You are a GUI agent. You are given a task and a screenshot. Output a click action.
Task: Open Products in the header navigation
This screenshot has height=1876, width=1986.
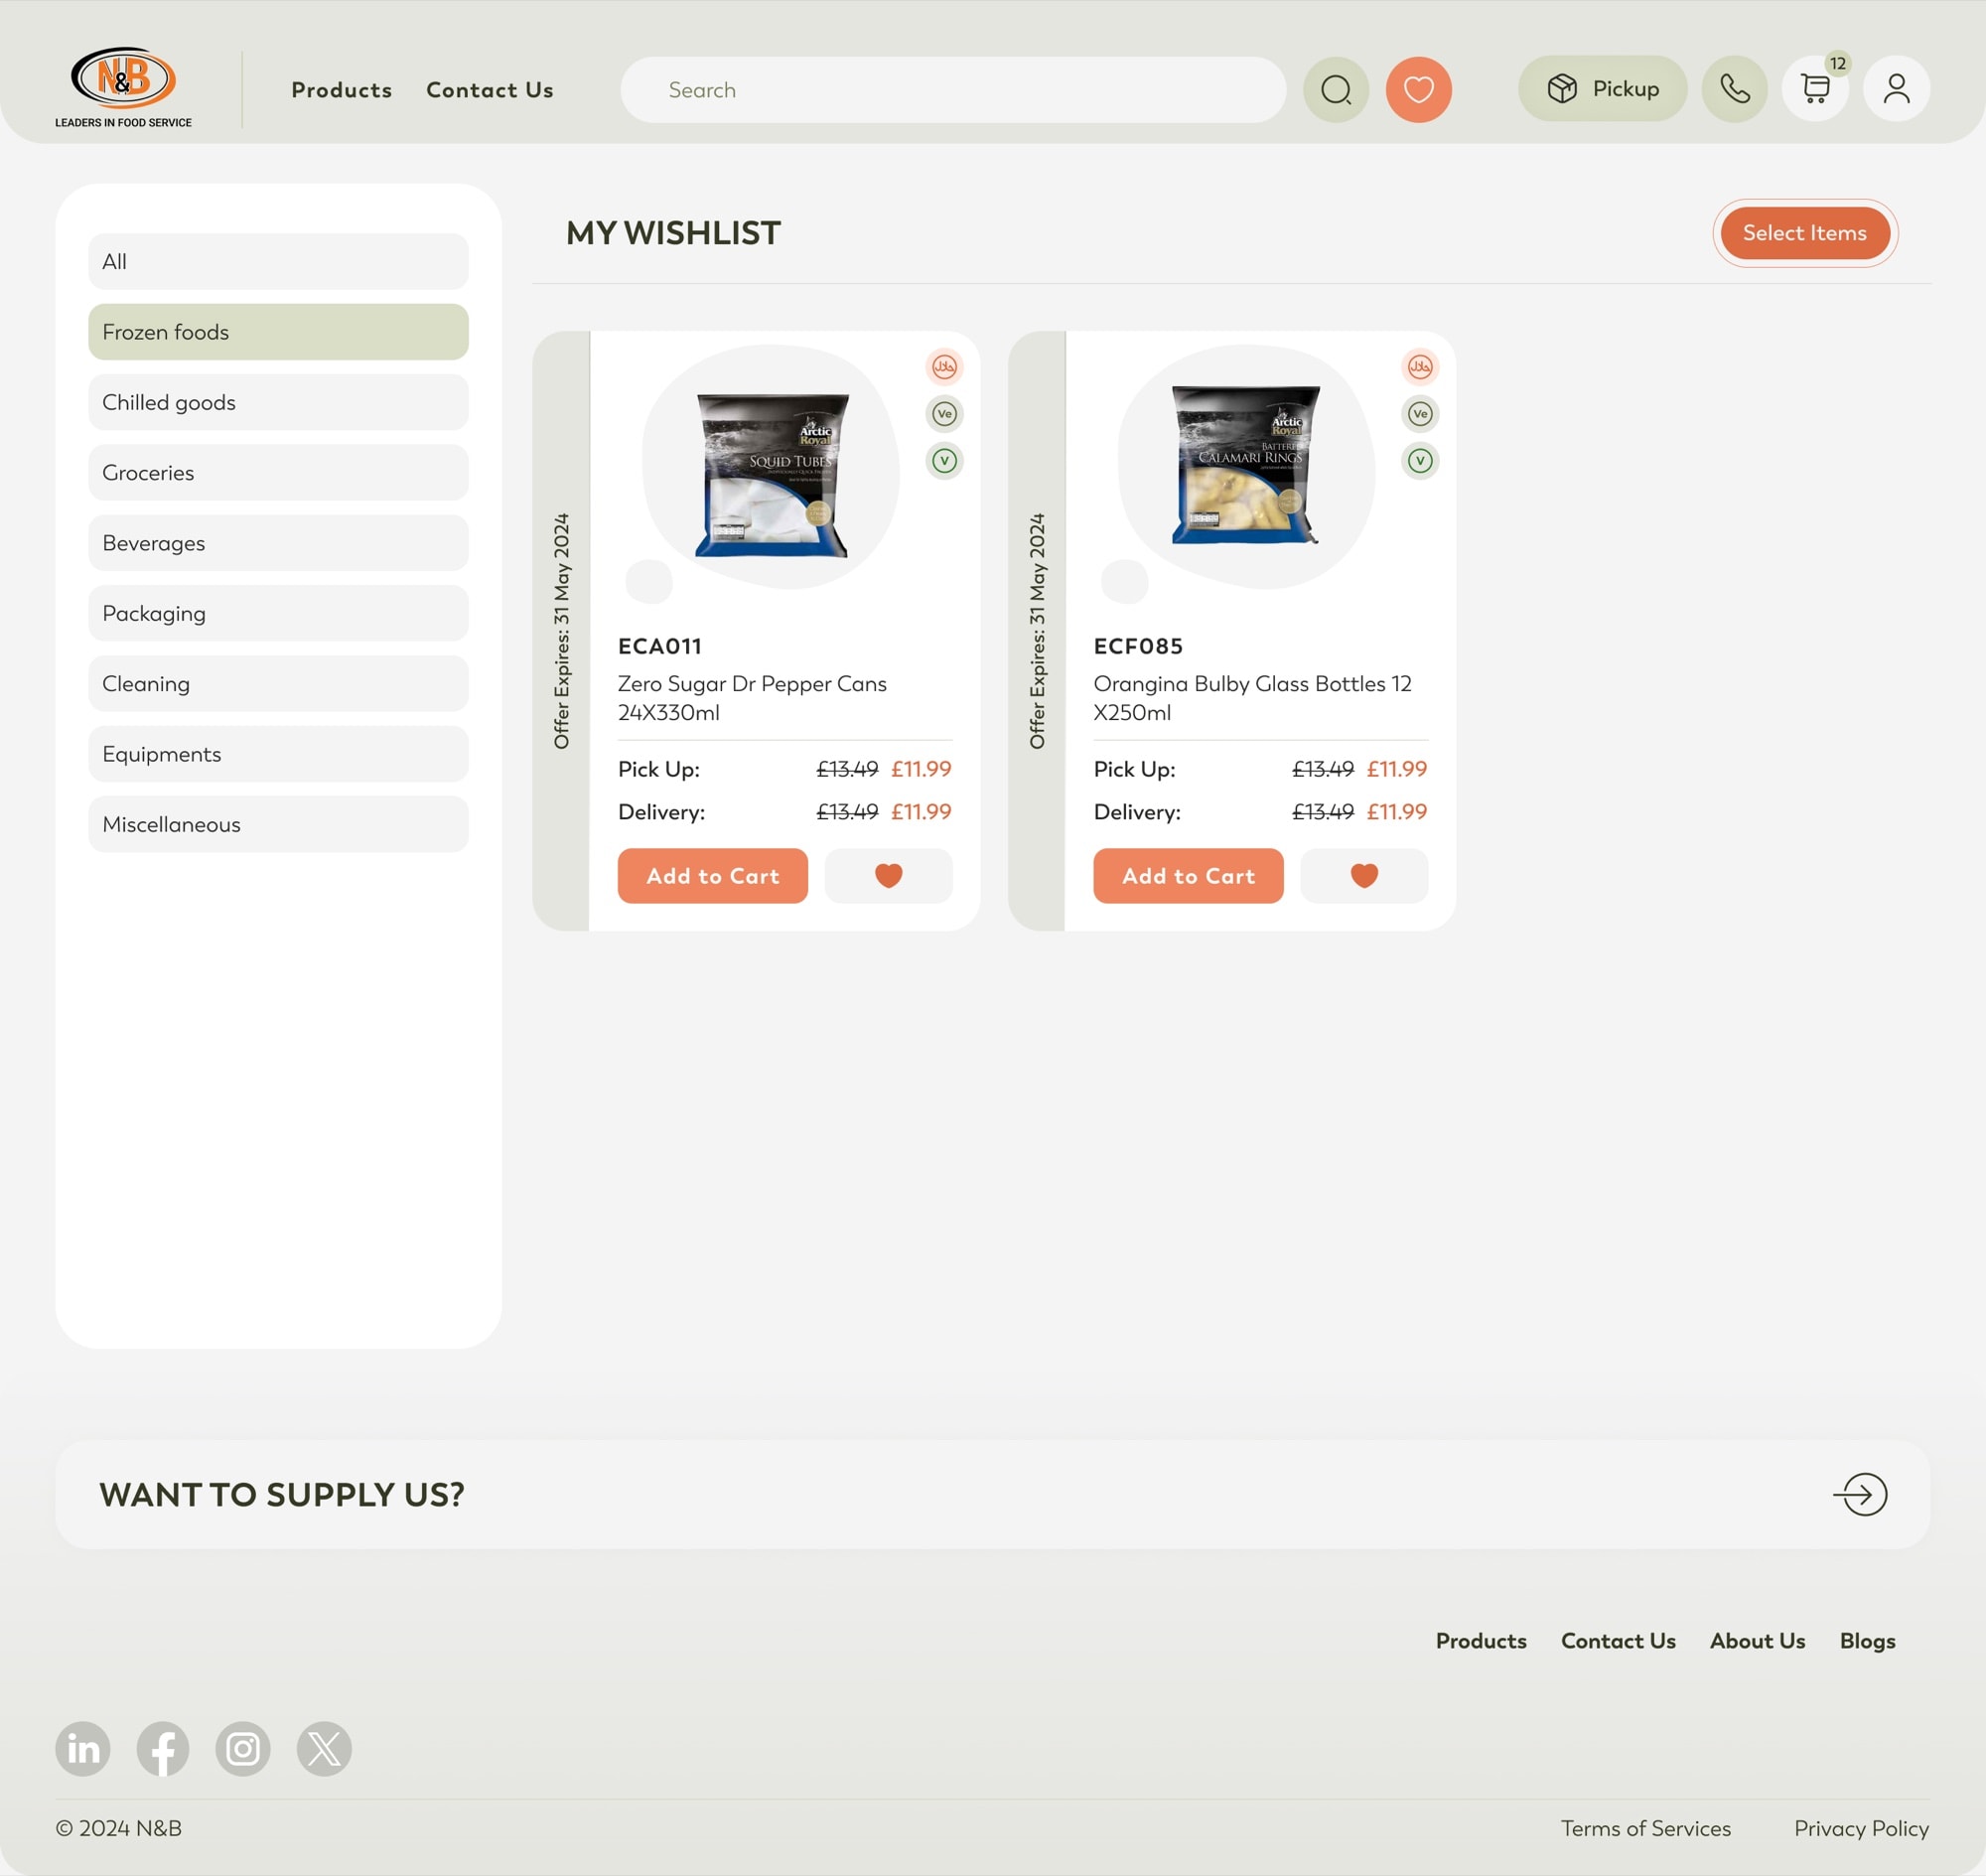(342, 90)
